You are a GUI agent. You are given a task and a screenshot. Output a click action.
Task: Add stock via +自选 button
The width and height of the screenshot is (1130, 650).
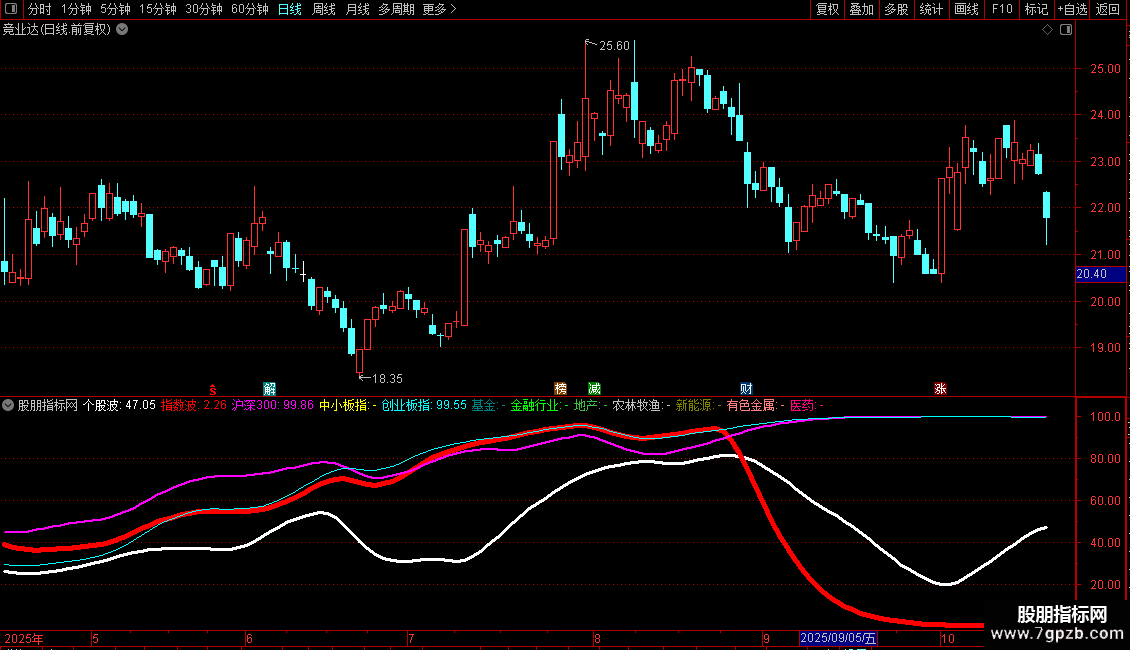1071,10
